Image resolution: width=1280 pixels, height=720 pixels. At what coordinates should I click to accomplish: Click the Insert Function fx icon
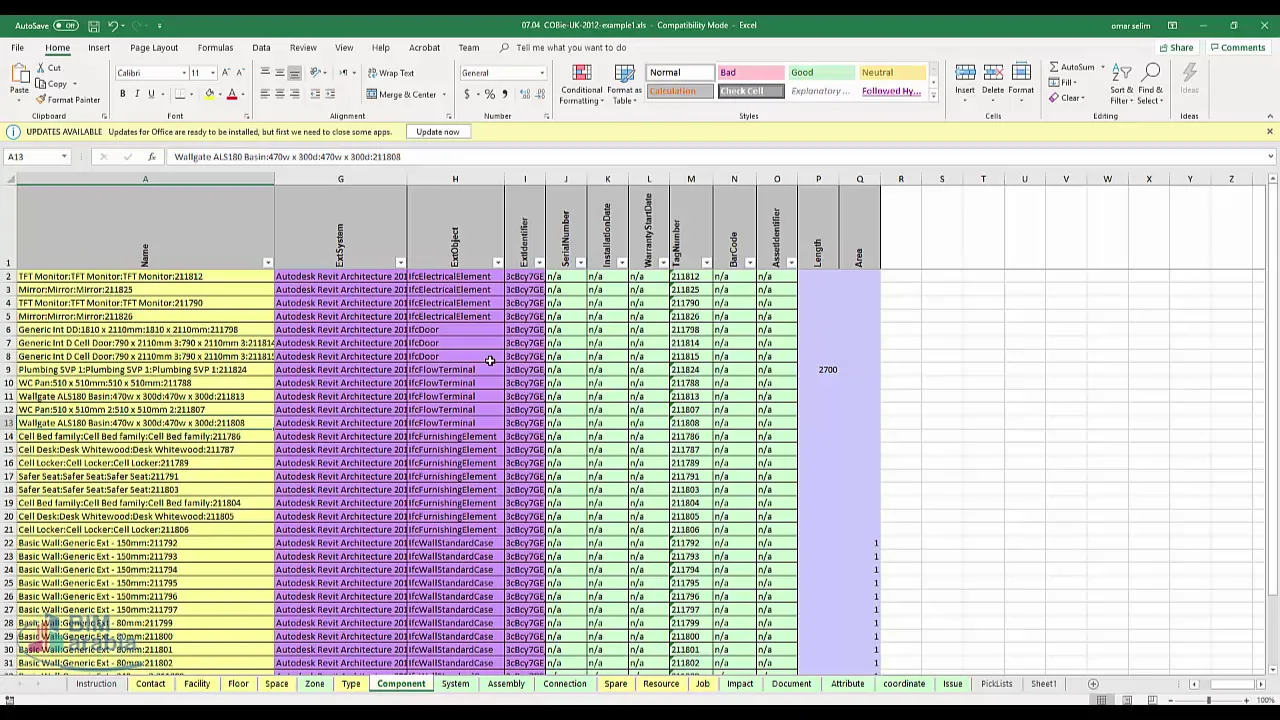pyautogui.click(x=151, y=157)
